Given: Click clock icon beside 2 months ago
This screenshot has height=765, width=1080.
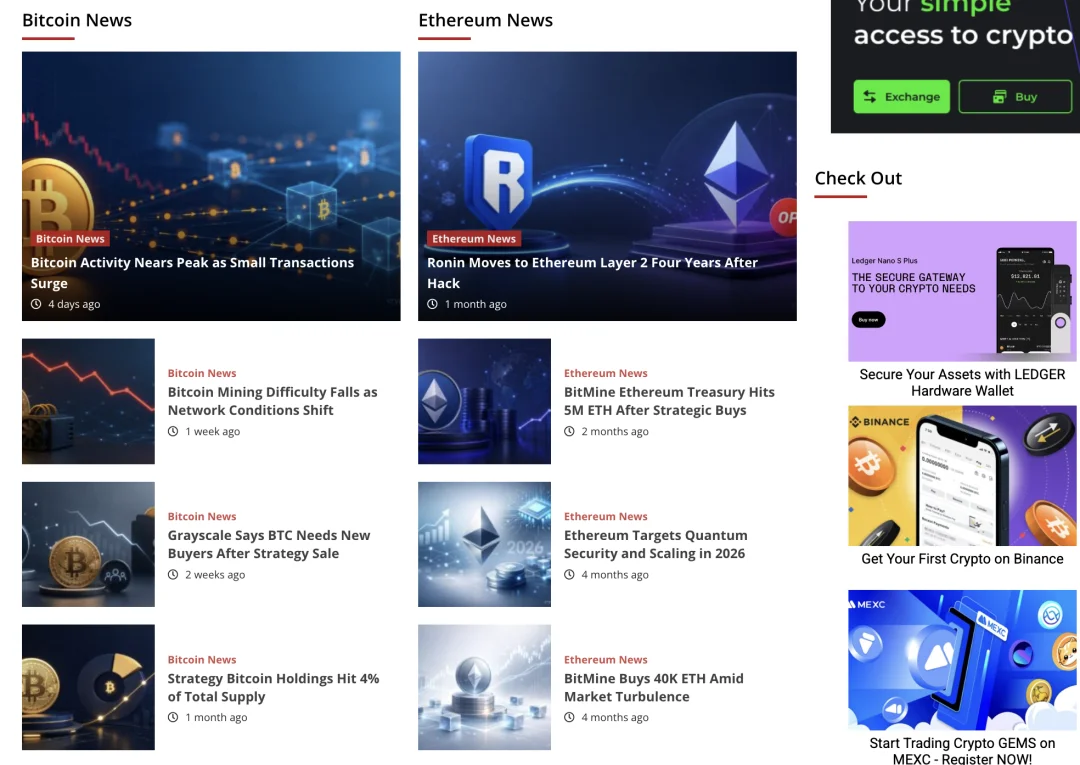Looking at the screenshot, I should (569, 431).
